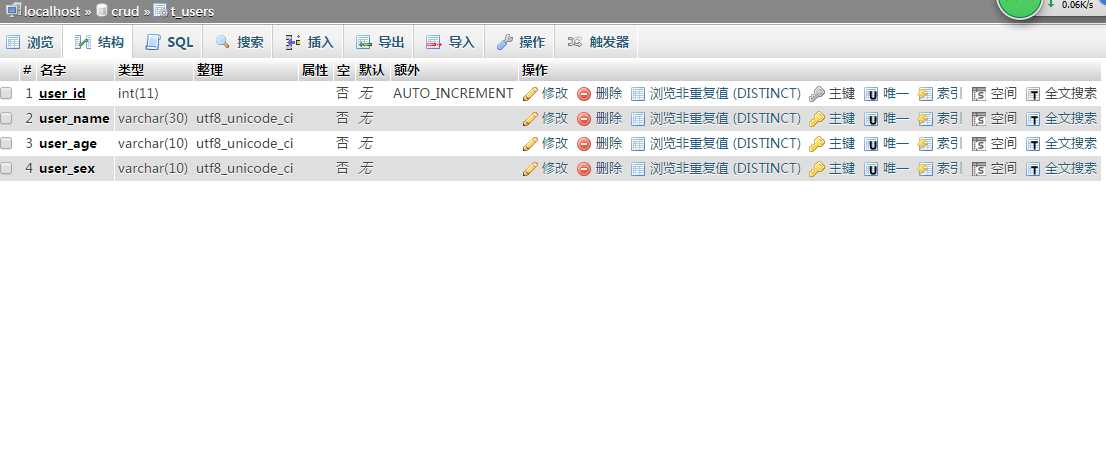
Task: Click 索引 link for user_name
Action: point(949,119)
